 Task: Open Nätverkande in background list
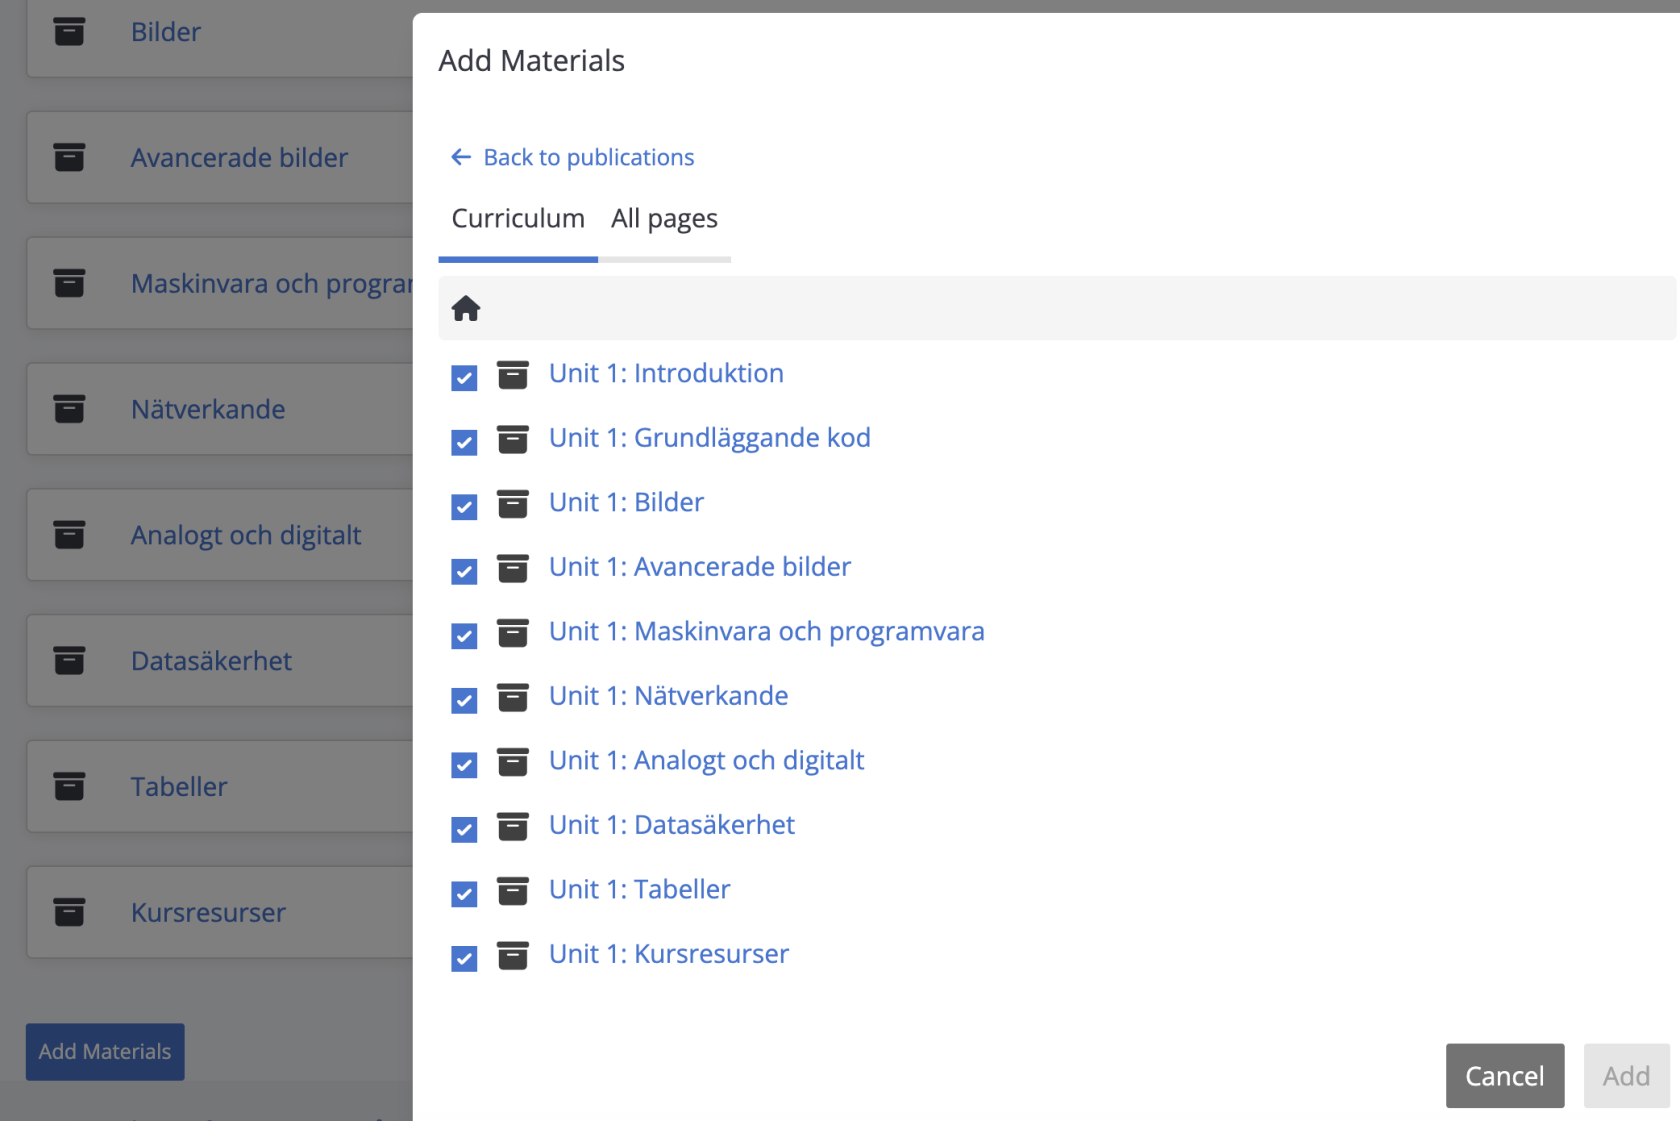coord(208,409)
